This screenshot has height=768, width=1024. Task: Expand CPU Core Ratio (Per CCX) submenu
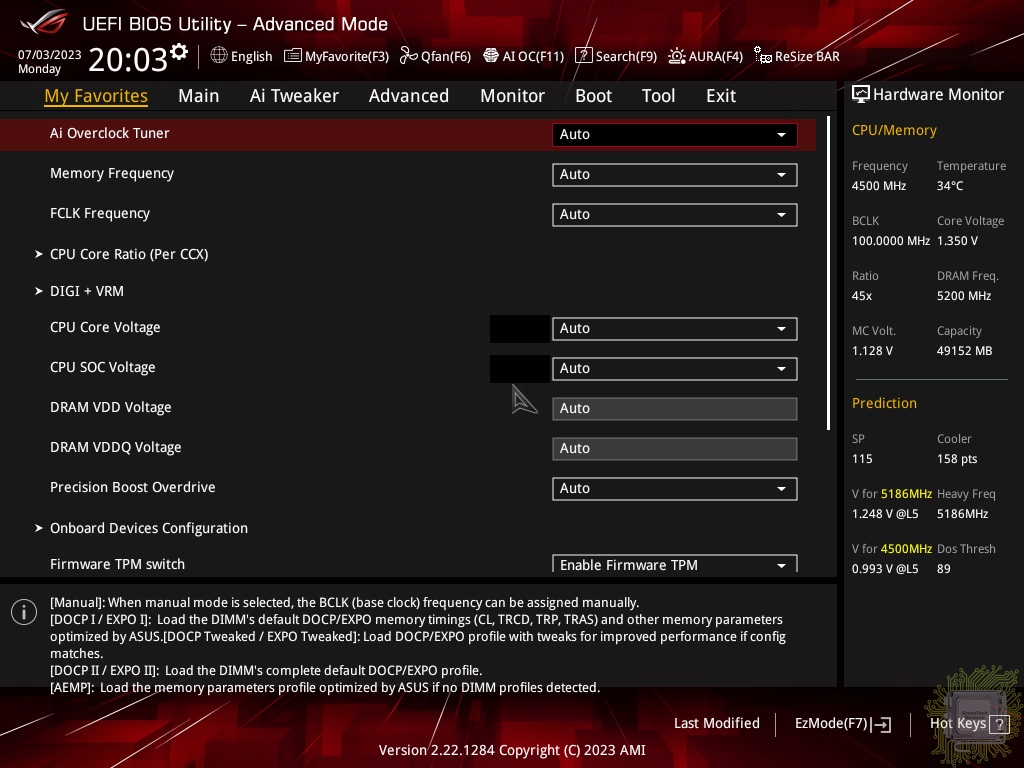(x=129, y=254)
